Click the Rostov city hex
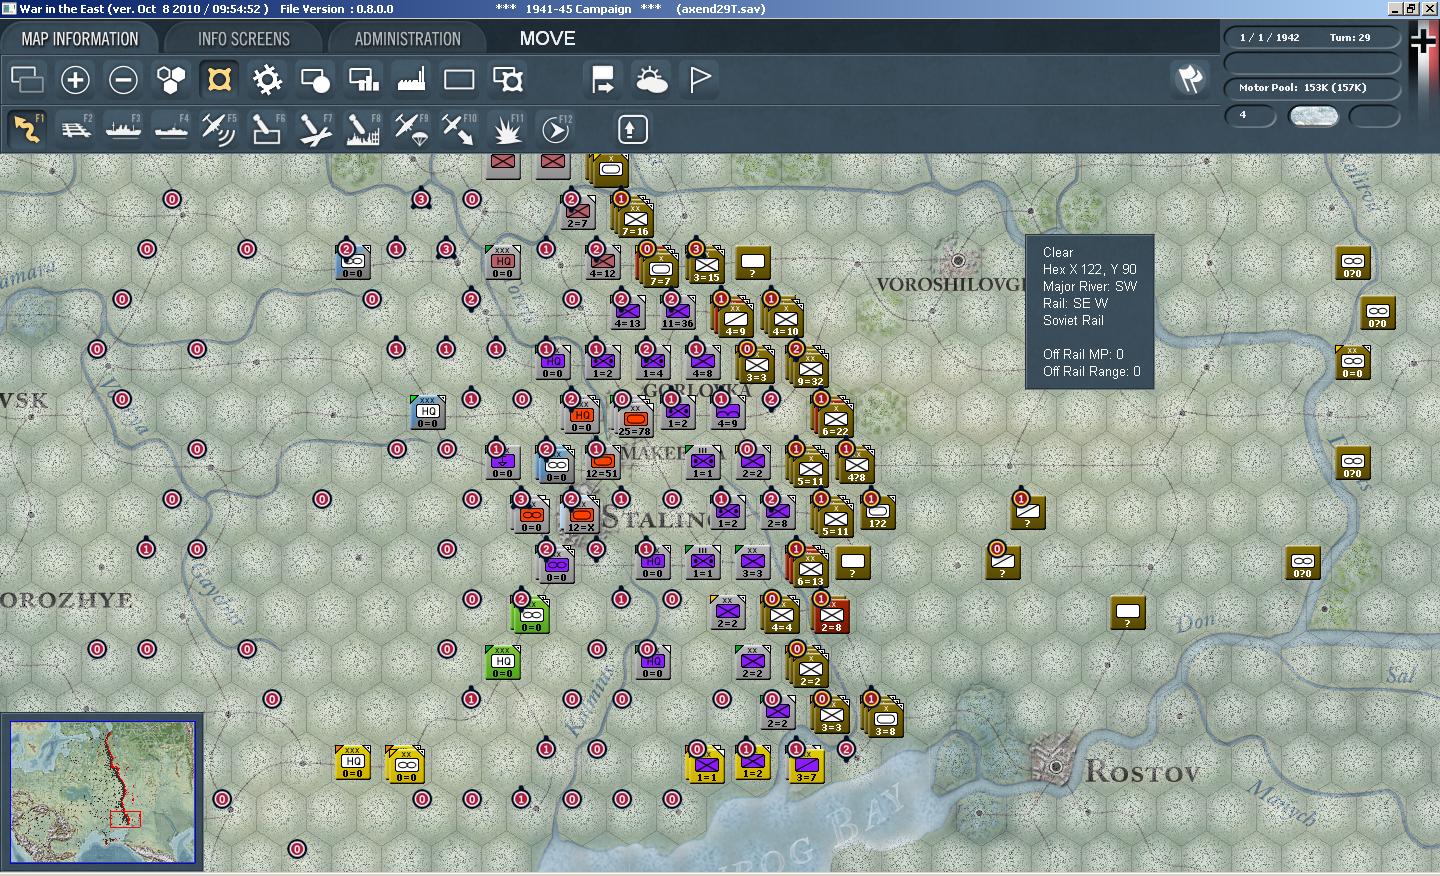Viewport: 1440px width, 876px height. (1057, 765)
